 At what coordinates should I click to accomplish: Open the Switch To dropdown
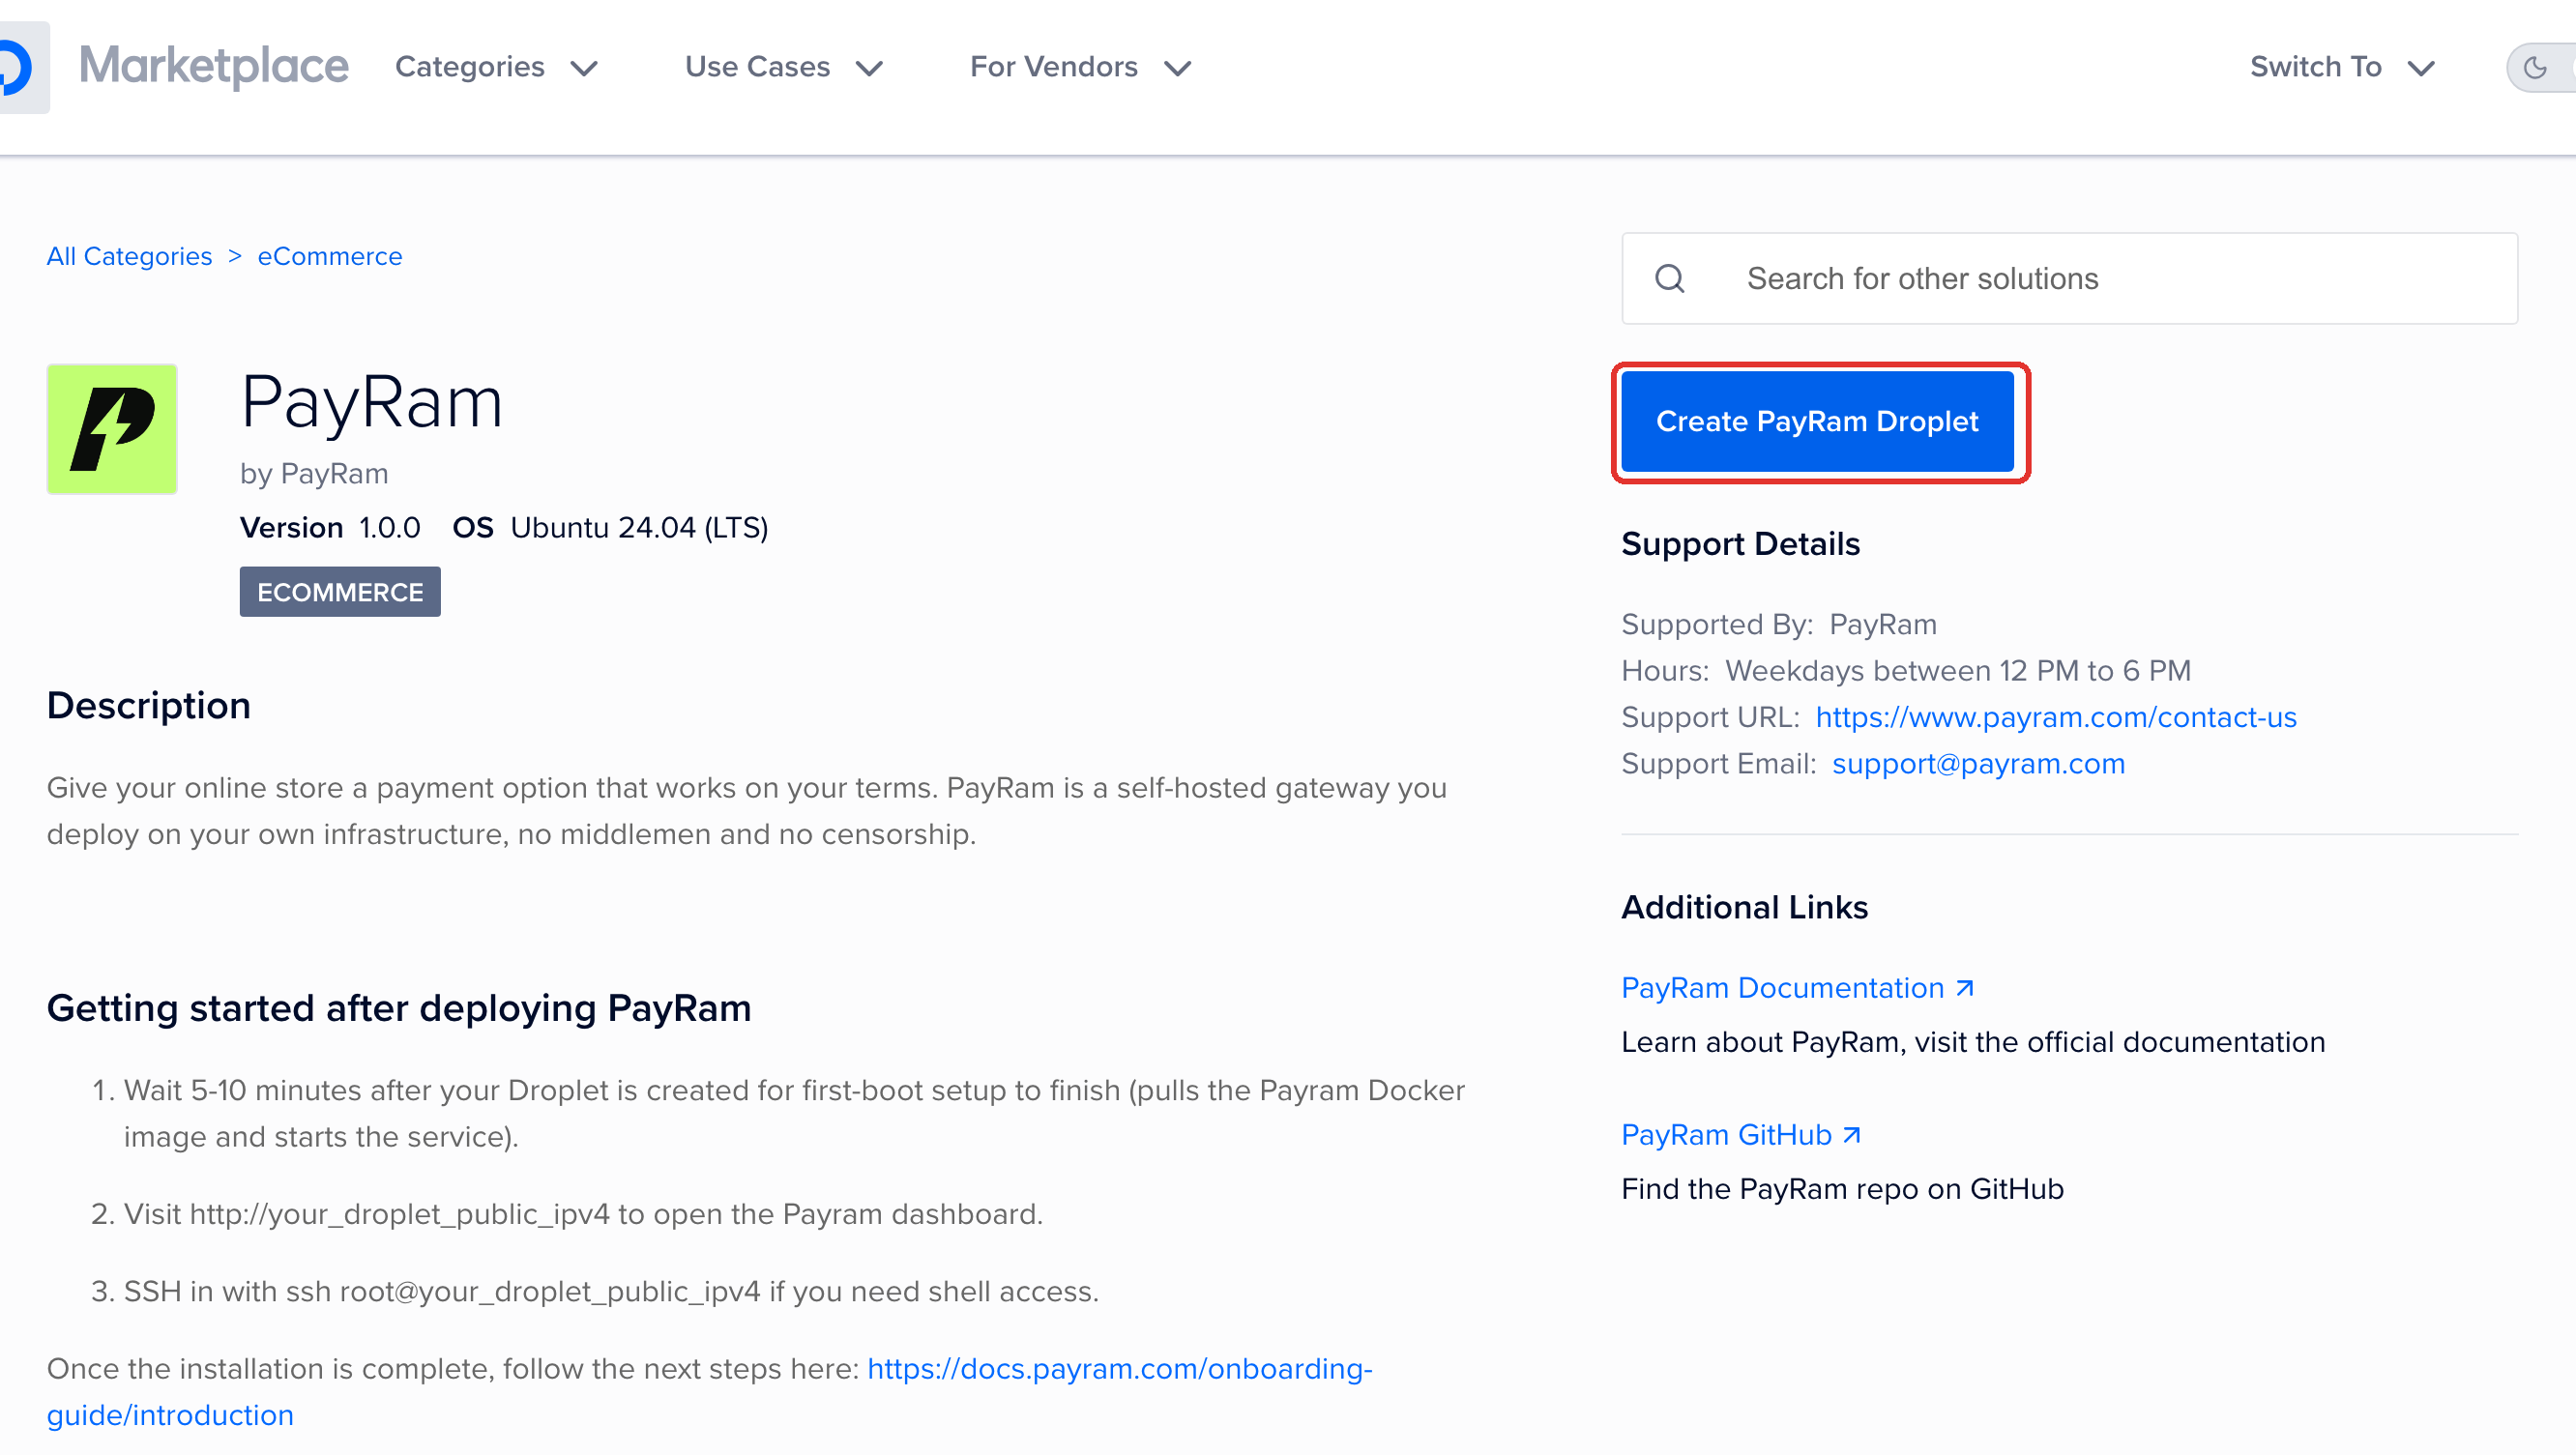pos(2342,67)
